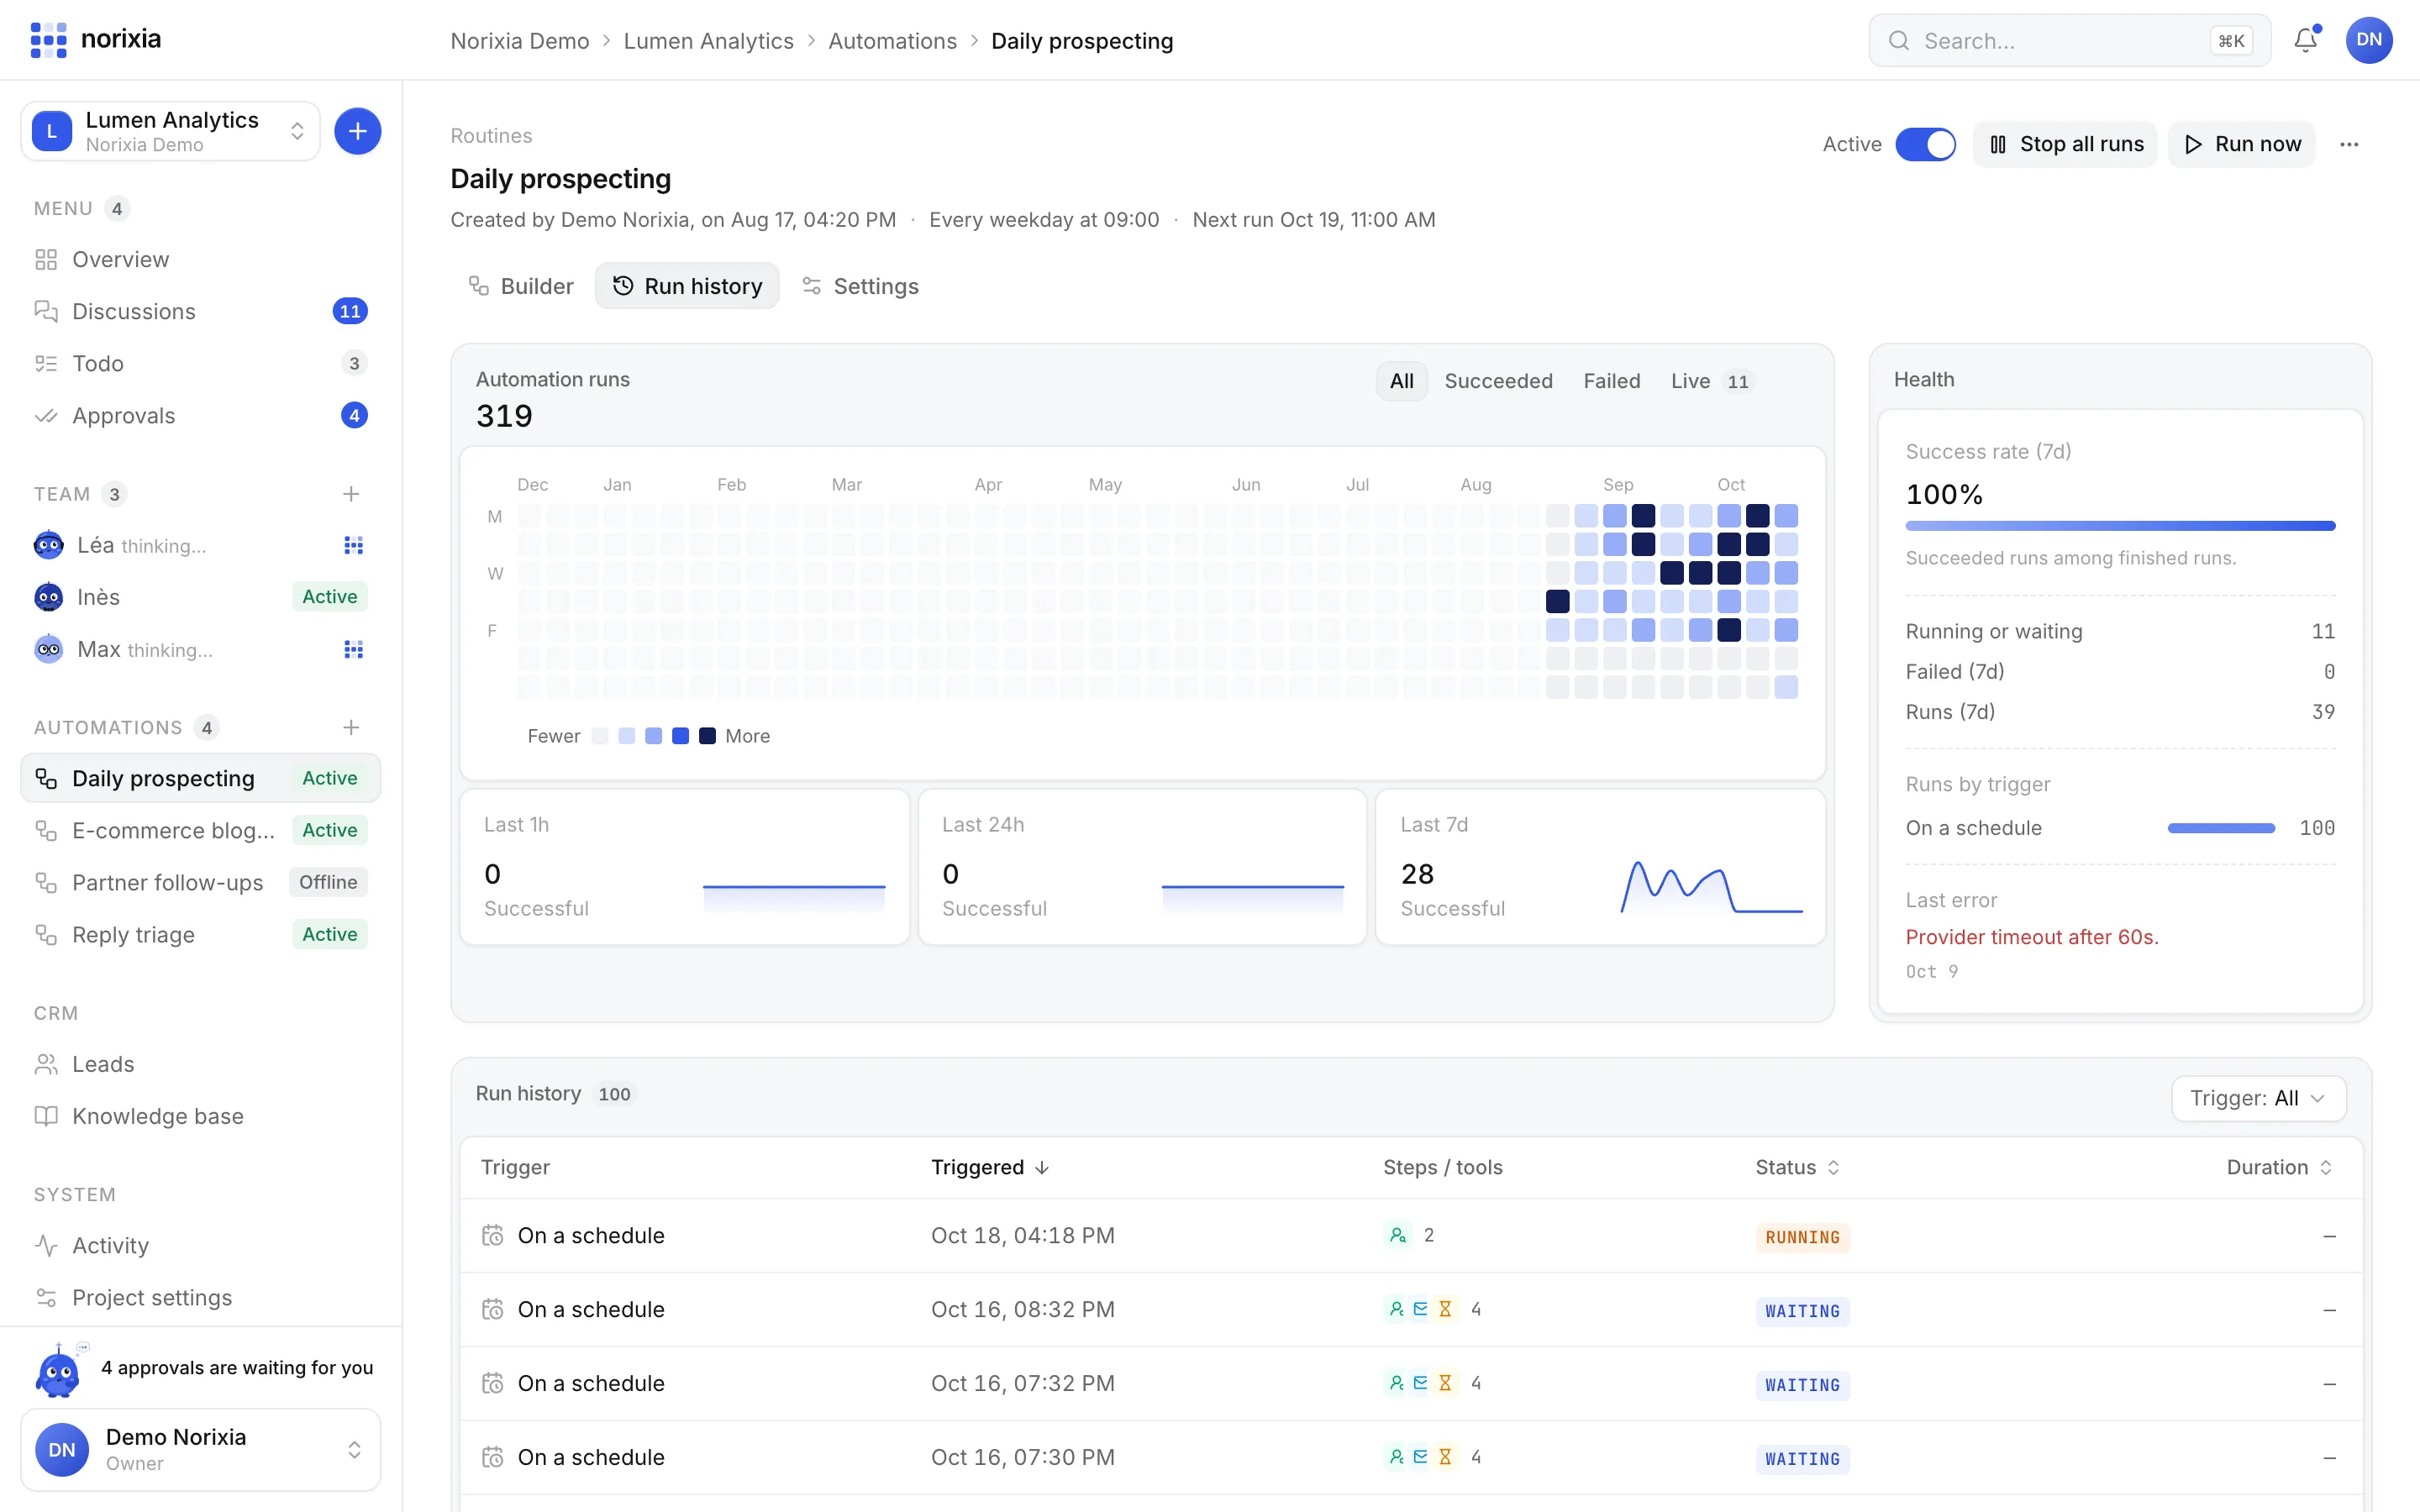
Task: Focus the Search input field
Action: pyautogui.click(x=2069, y=41)
